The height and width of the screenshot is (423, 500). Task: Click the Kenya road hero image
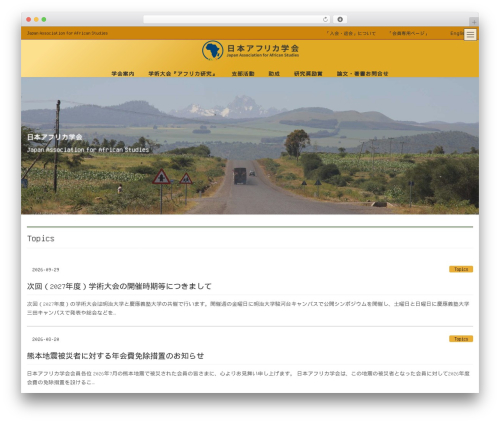pos(250,146)
